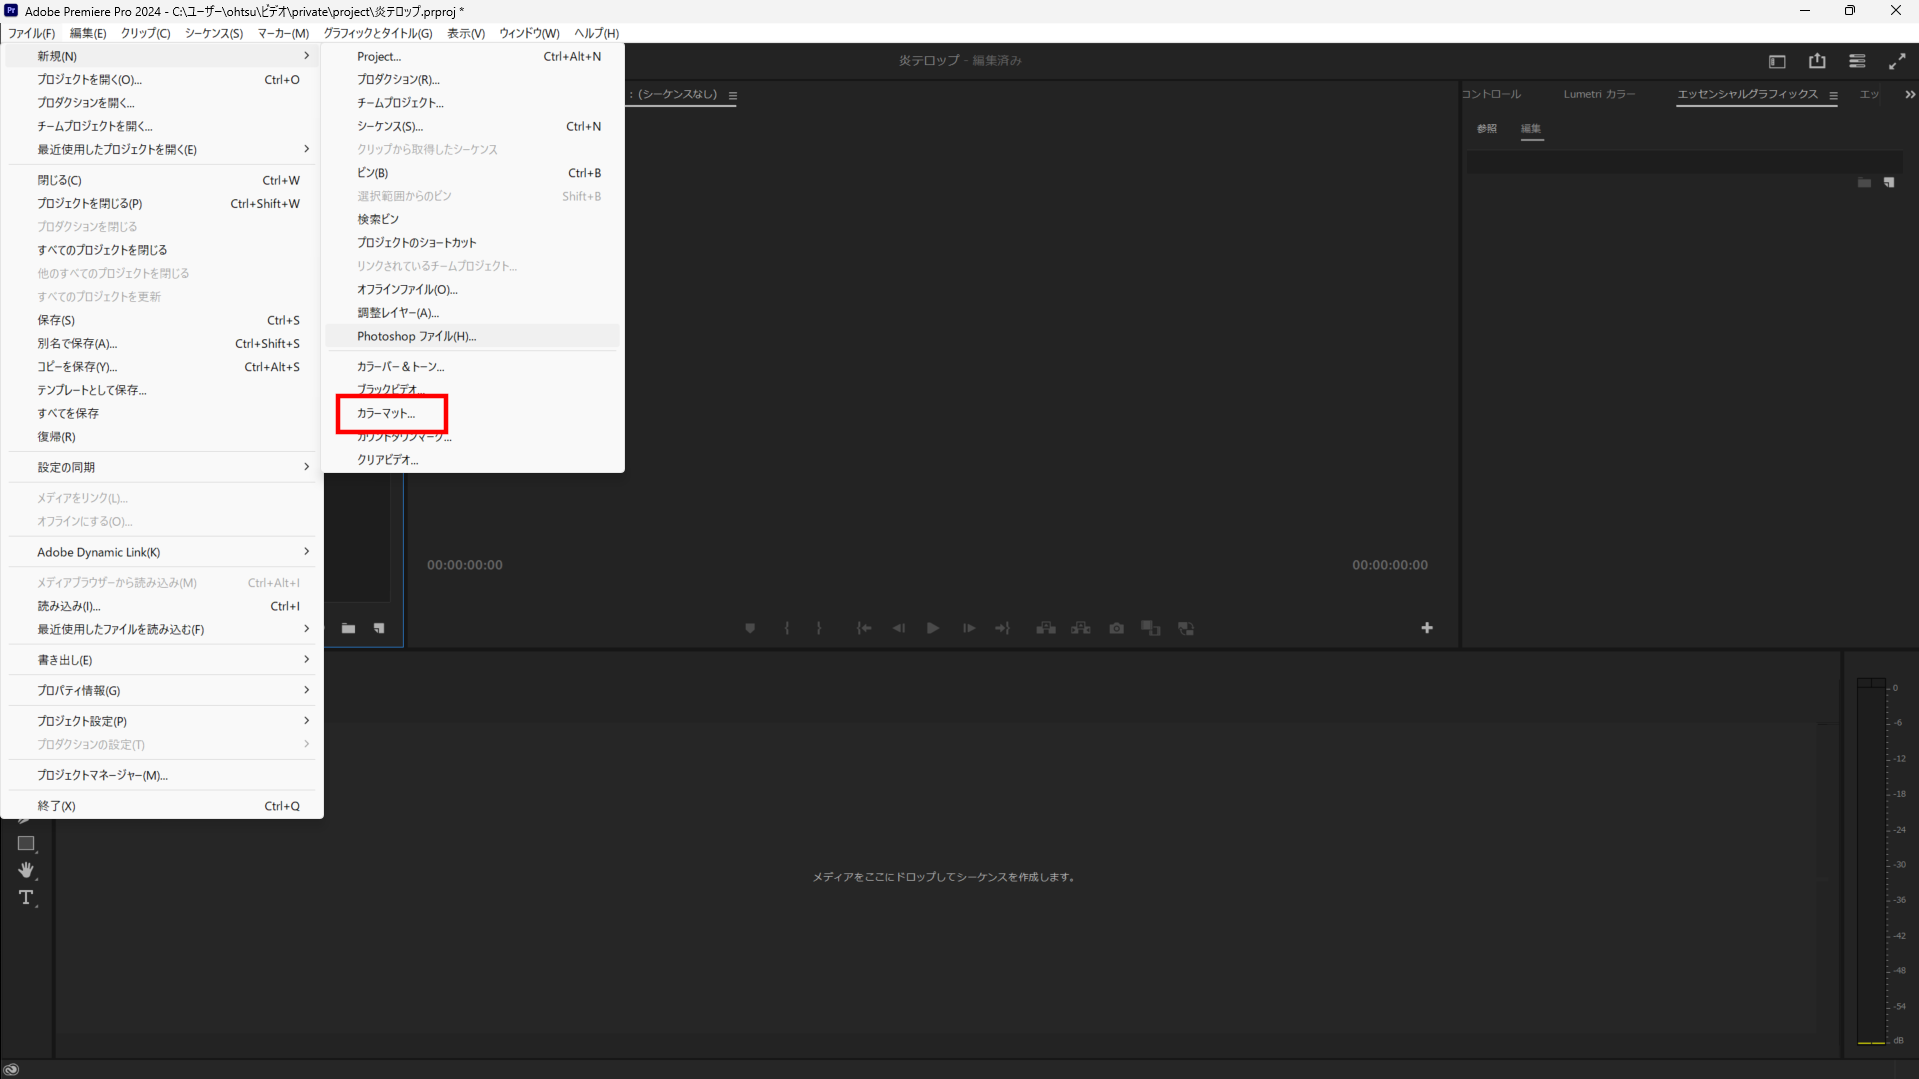Click the Insert edit icon
1919x1079 pixels.
(1046, 628)
